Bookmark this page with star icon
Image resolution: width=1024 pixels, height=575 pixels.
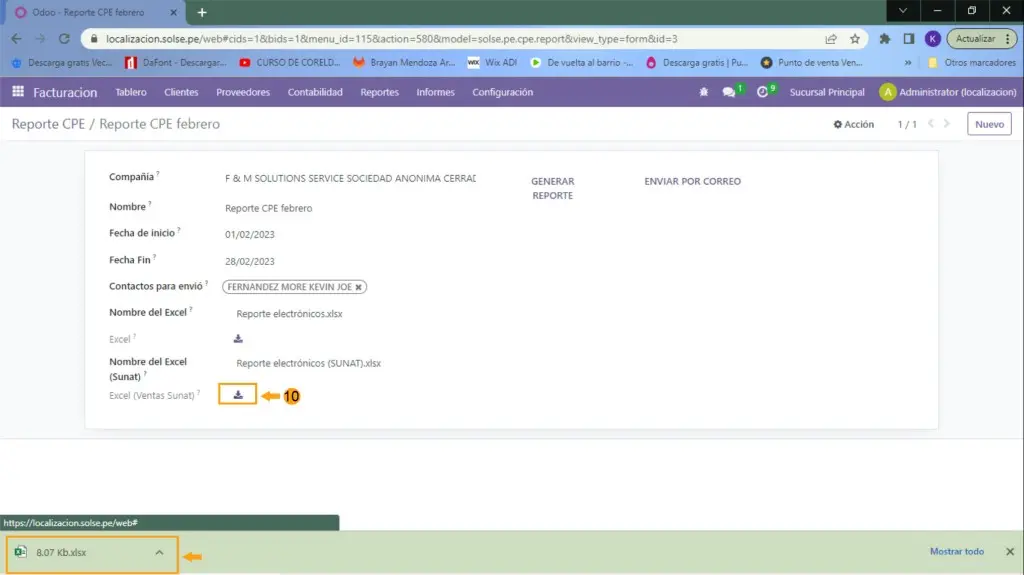click(855, 39)
